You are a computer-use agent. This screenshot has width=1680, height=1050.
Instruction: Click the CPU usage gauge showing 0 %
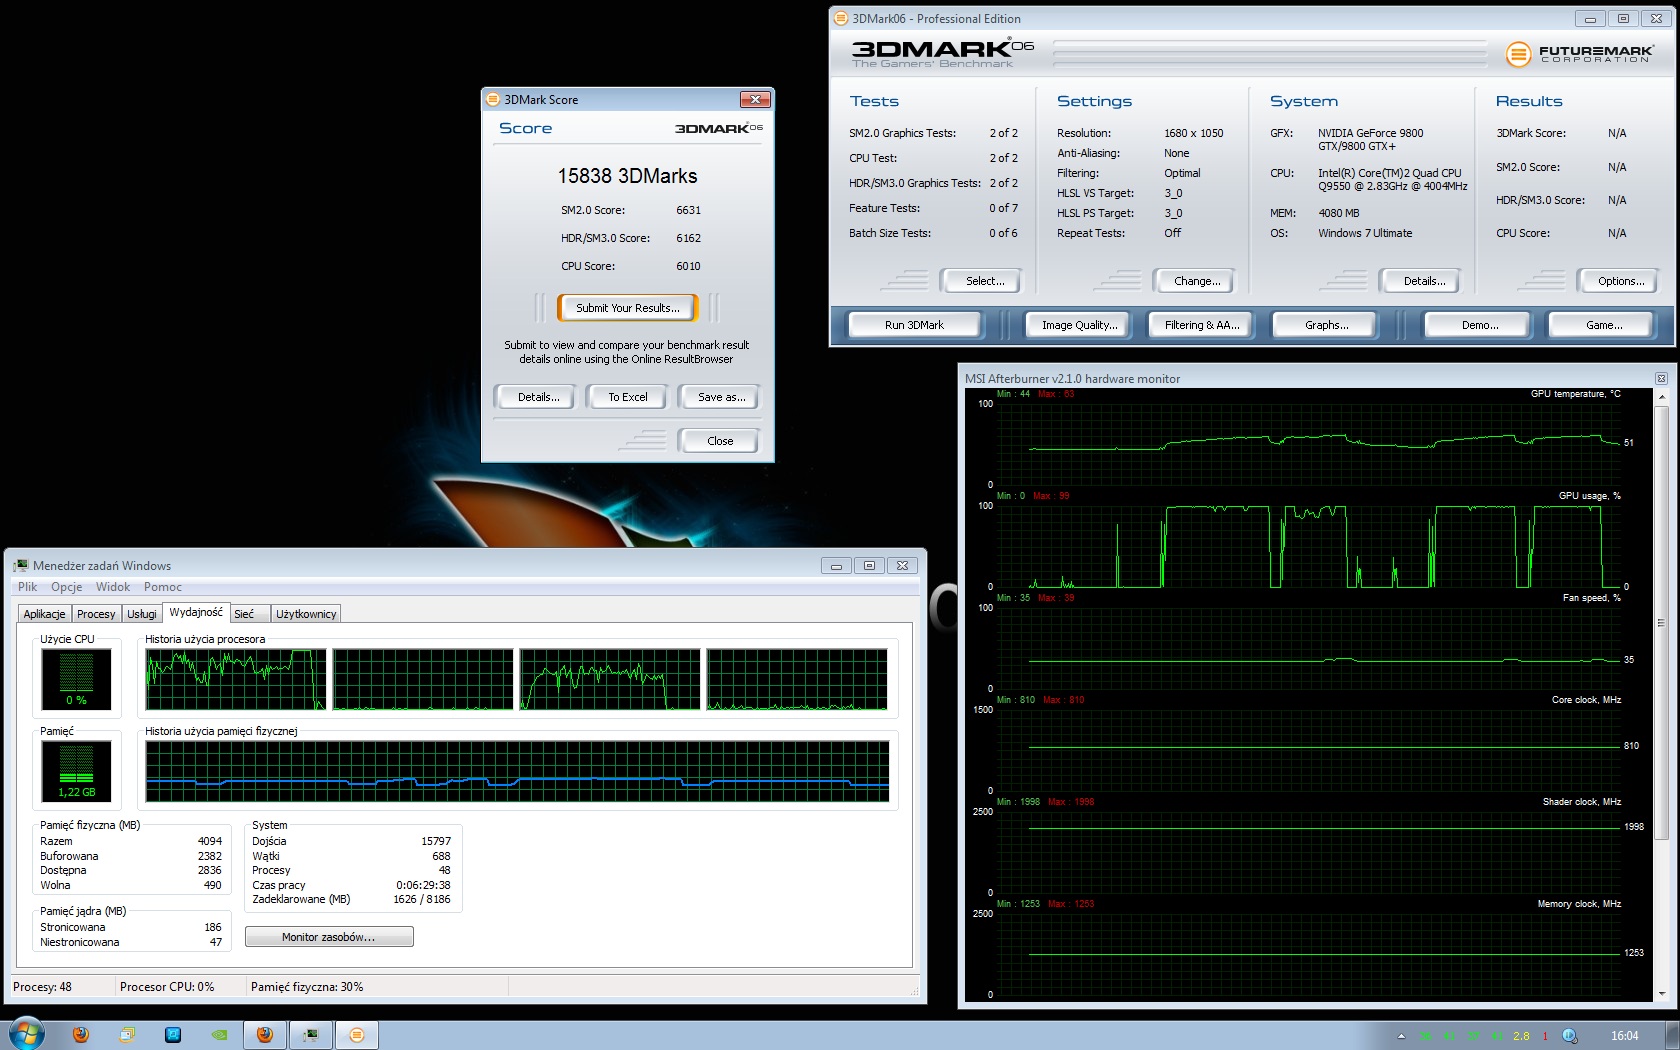(x=76, y=679)
